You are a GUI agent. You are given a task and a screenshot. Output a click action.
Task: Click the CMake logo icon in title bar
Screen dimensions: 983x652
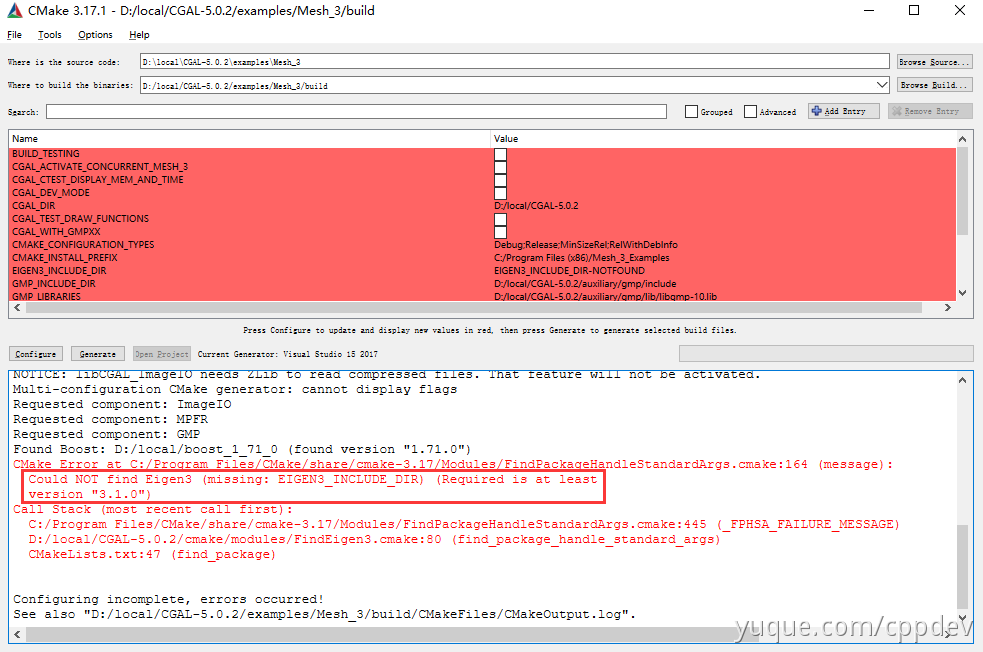[x=14, y=11]
